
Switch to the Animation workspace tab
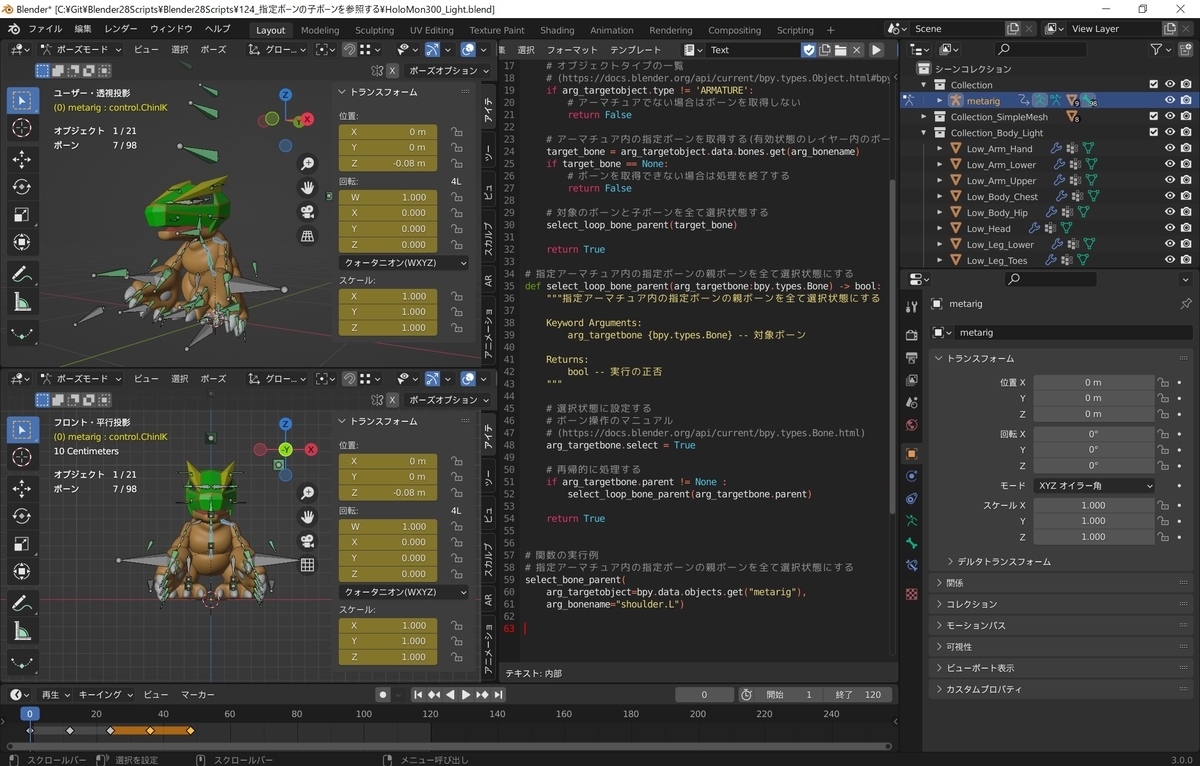point(611,30)
